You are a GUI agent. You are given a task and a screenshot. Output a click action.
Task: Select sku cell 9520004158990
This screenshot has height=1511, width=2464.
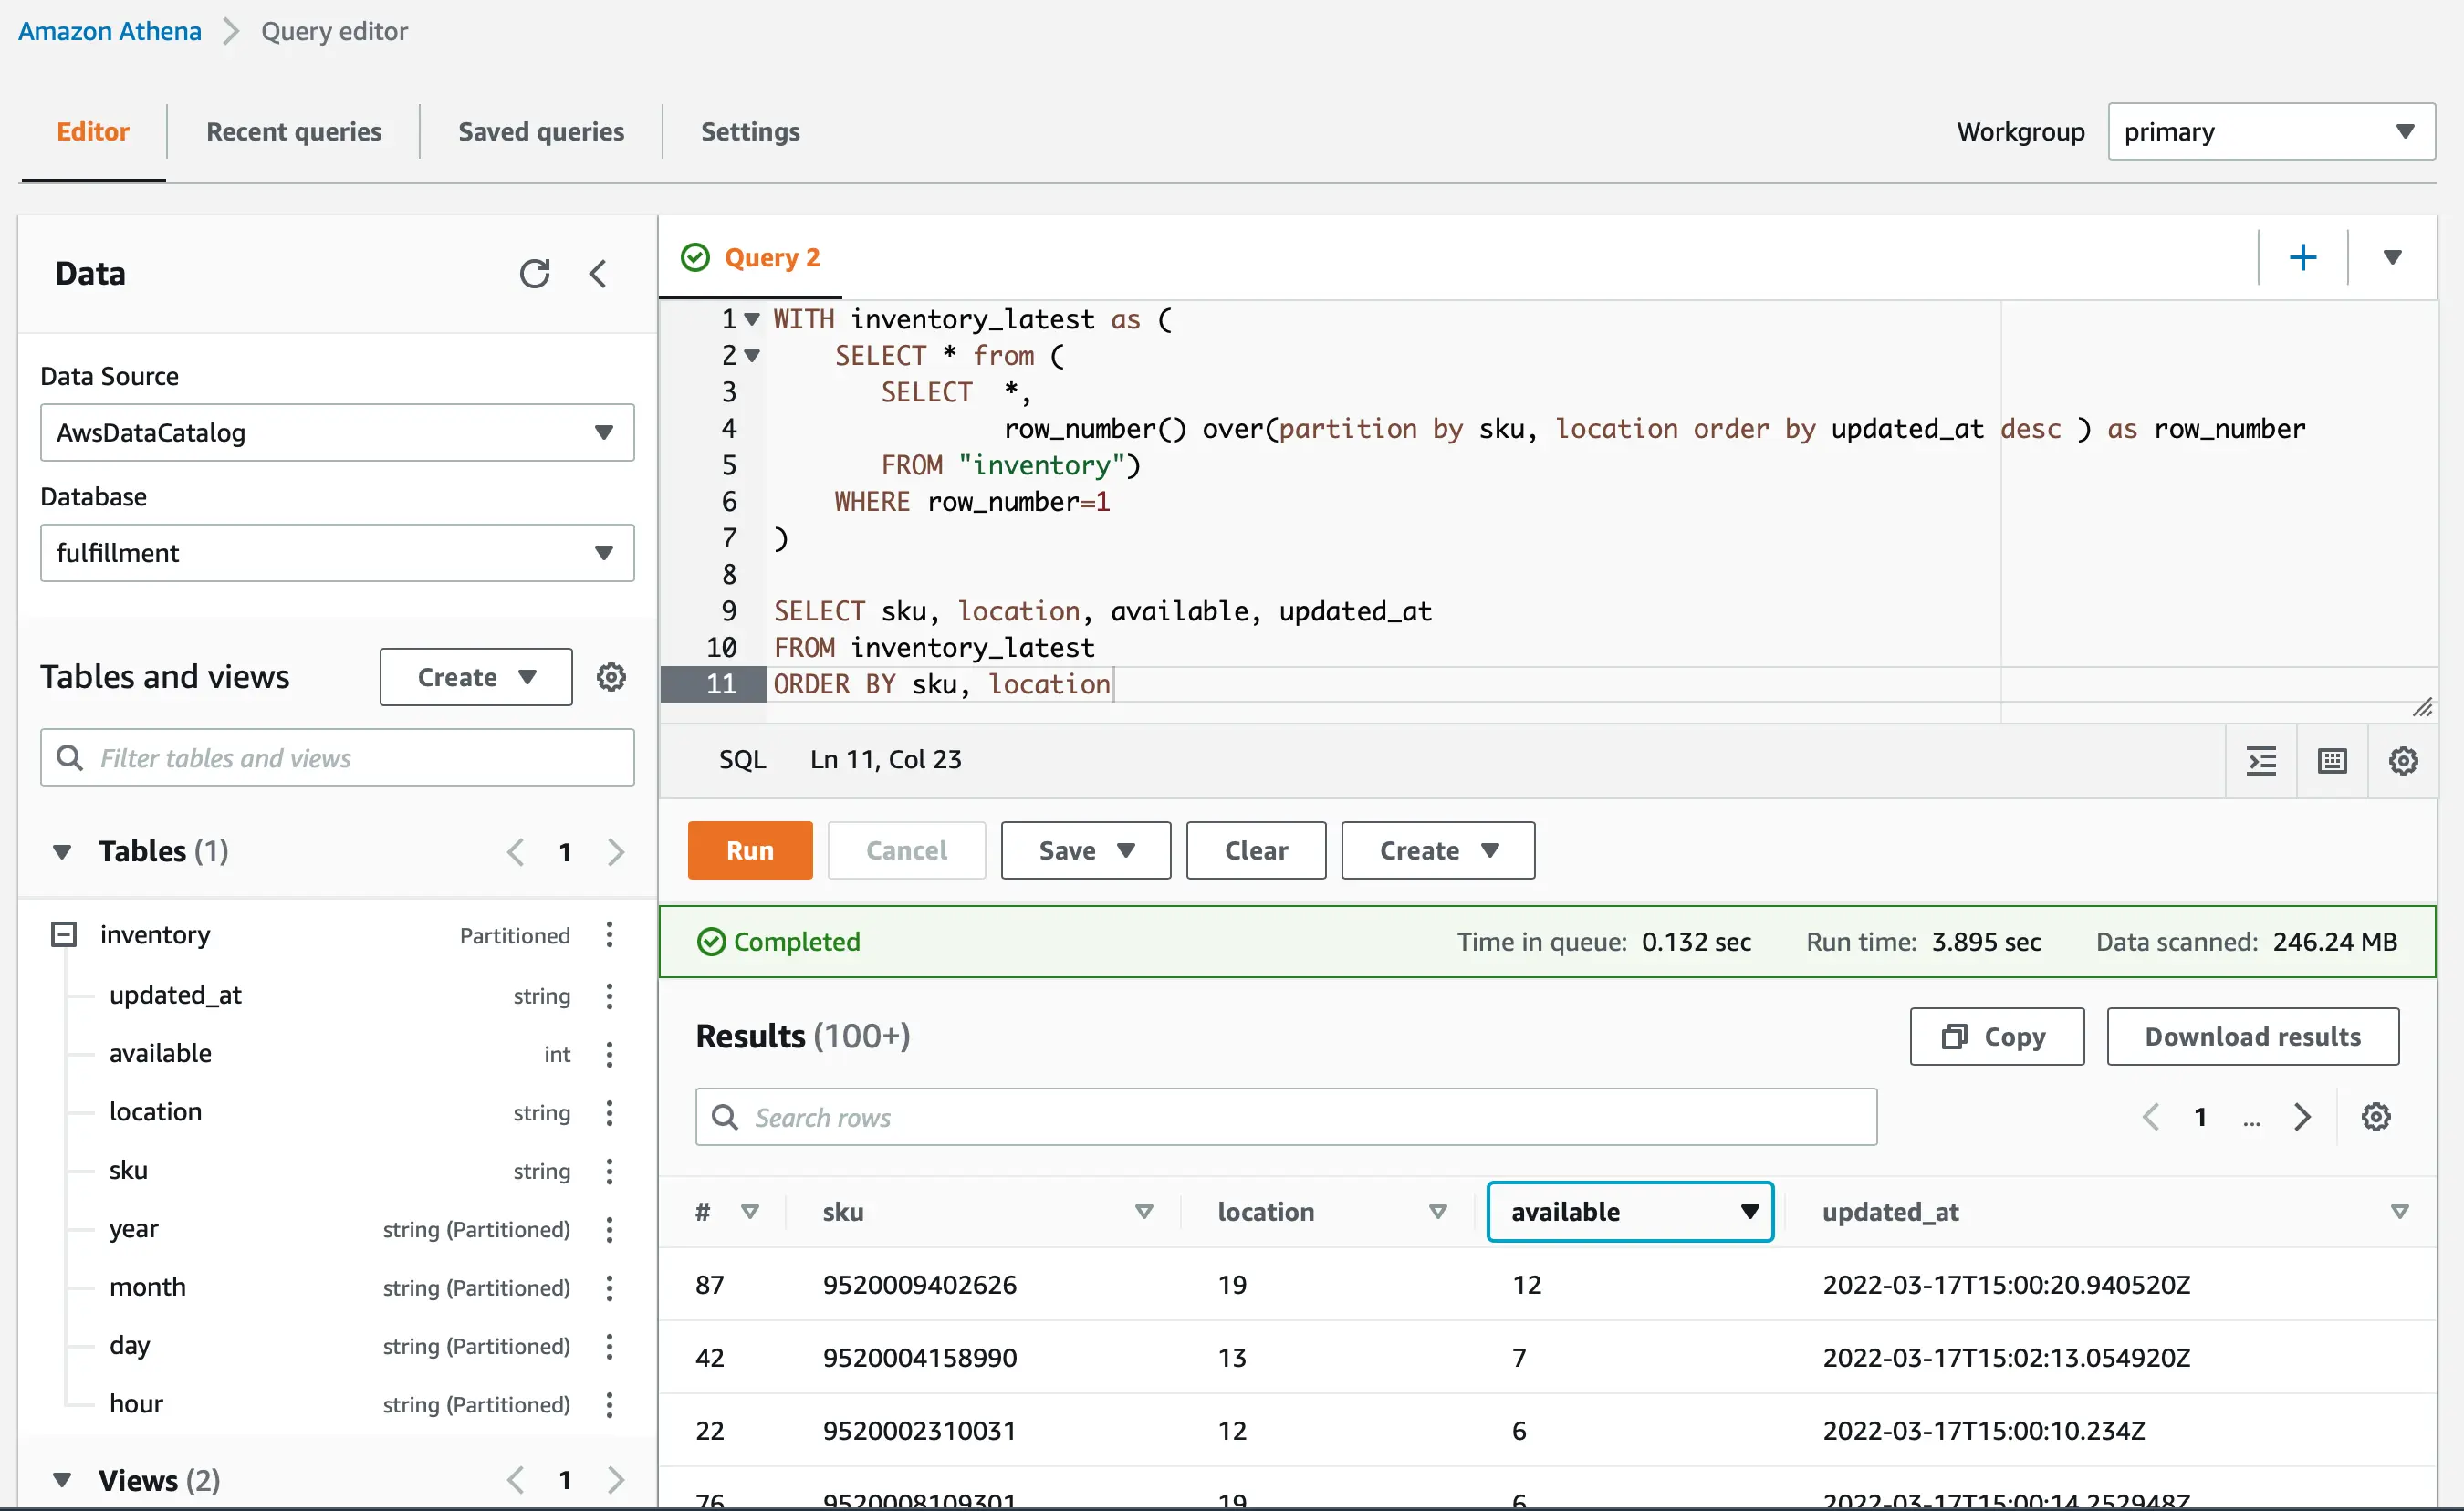(920, 1358)
